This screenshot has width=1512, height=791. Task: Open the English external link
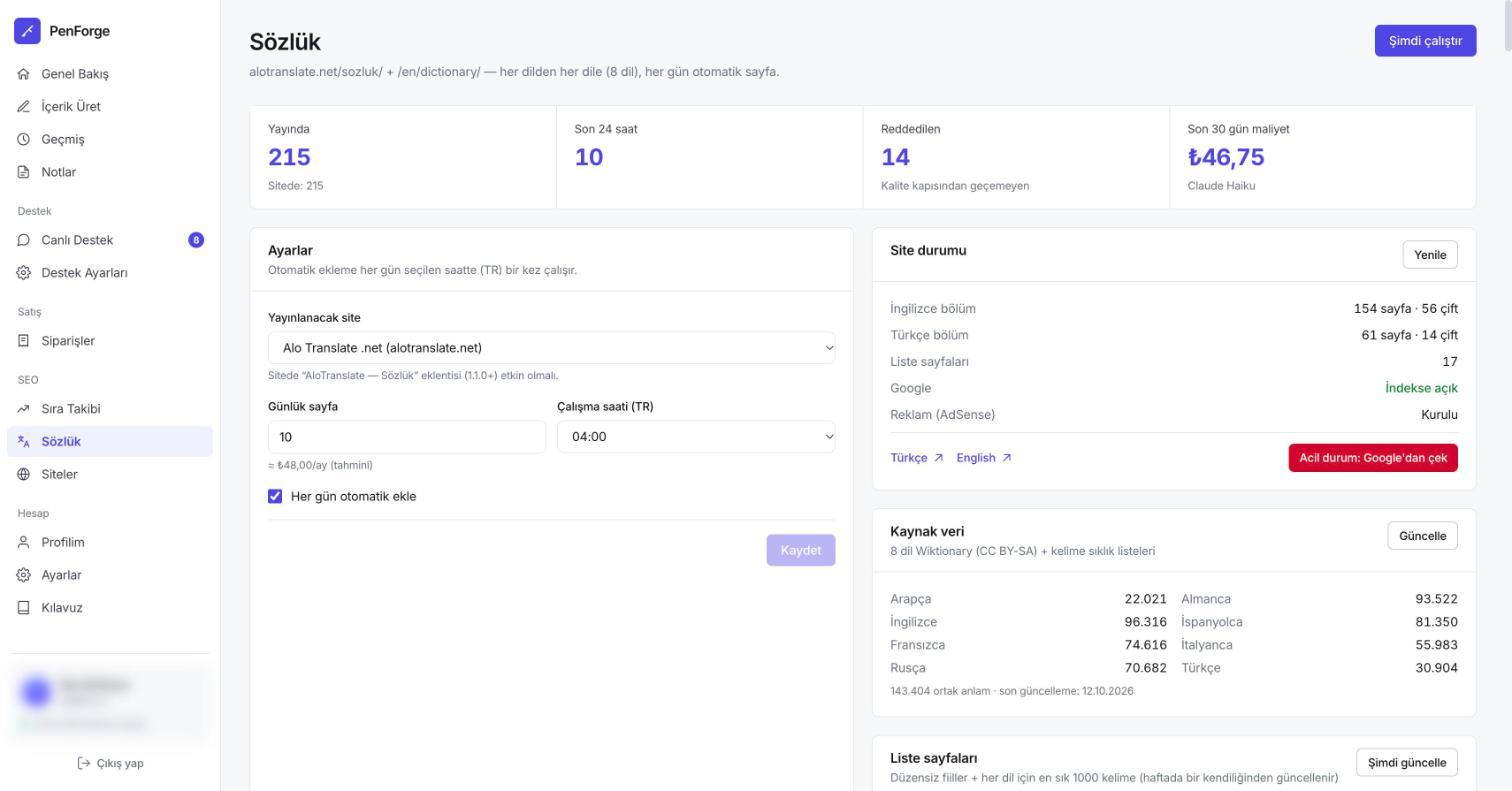pyautogui.click(x=983, y=458)
